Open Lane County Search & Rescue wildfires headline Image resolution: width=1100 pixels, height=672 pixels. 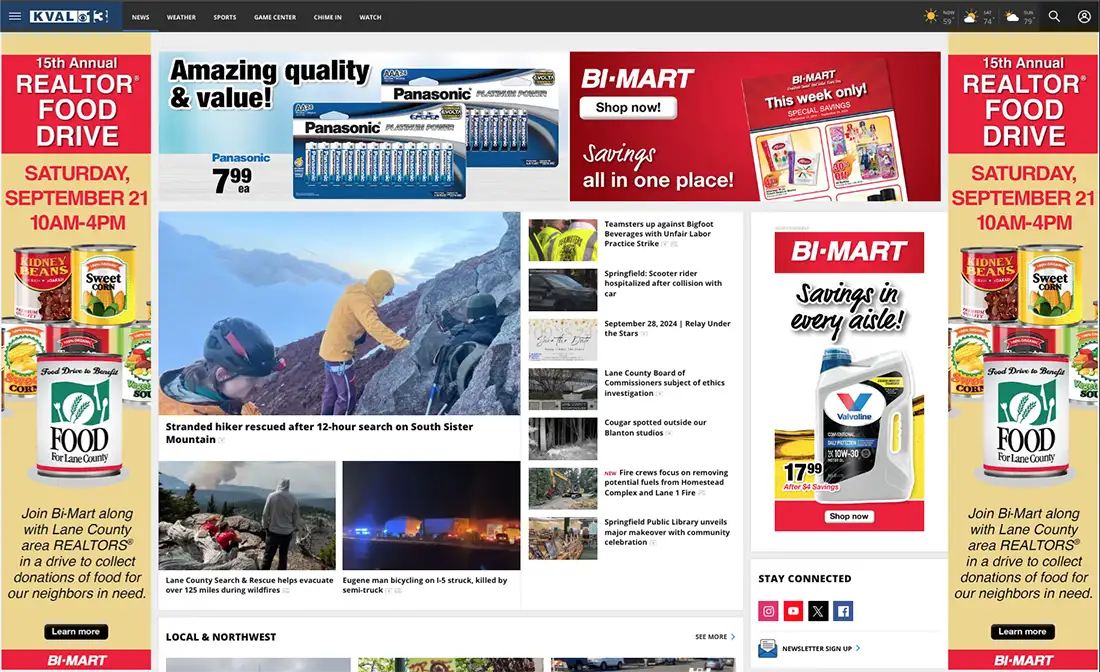(249, 585)
